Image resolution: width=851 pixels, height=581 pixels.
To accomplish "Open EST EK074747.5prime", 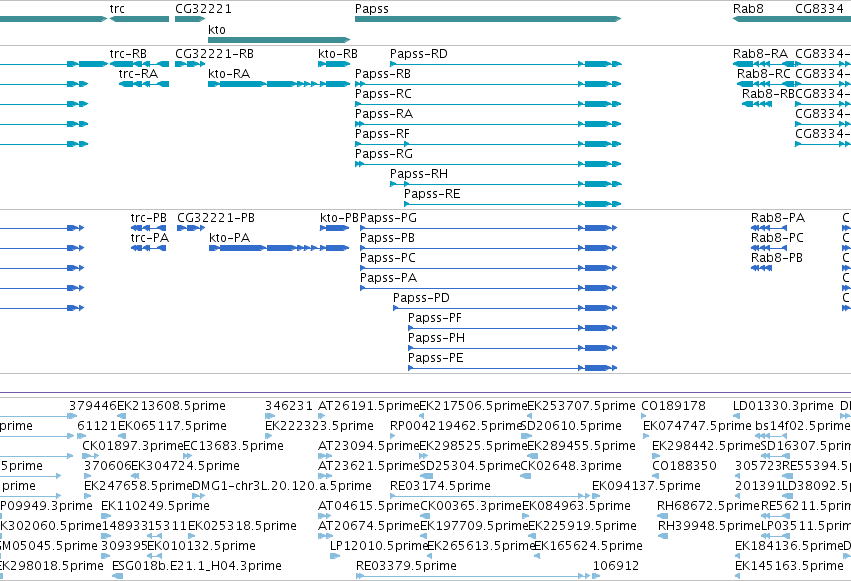I will coord(697,426).
